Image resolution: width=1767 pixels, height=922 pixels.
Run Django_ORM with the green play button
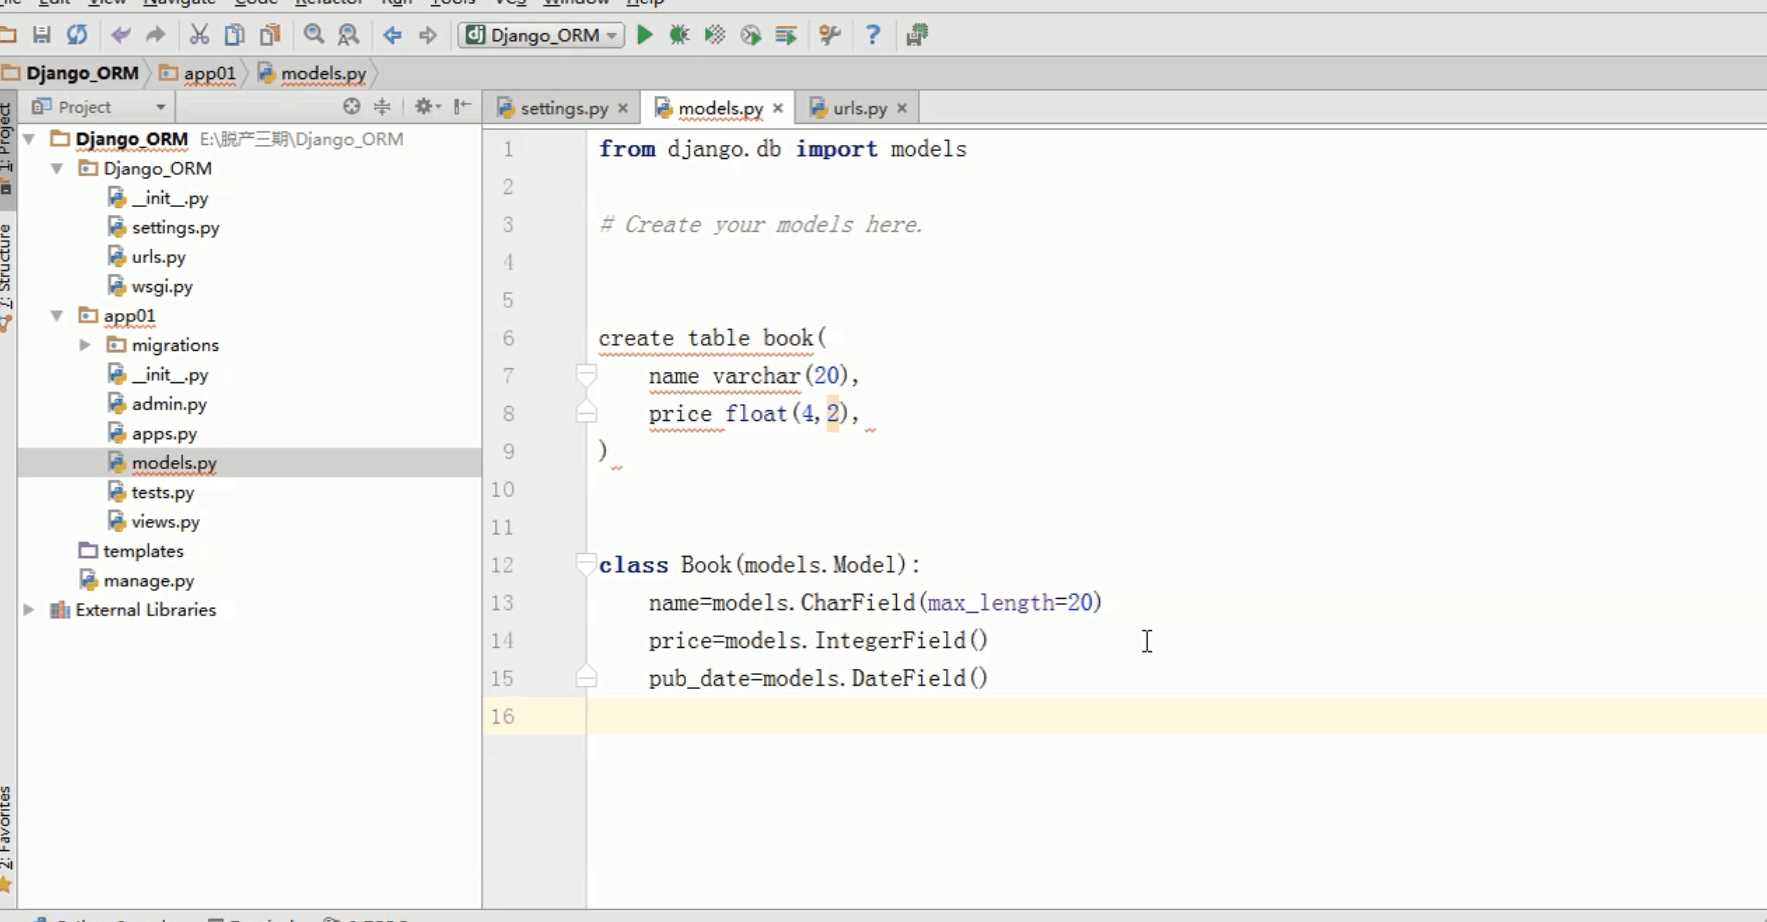pos(645,35)
